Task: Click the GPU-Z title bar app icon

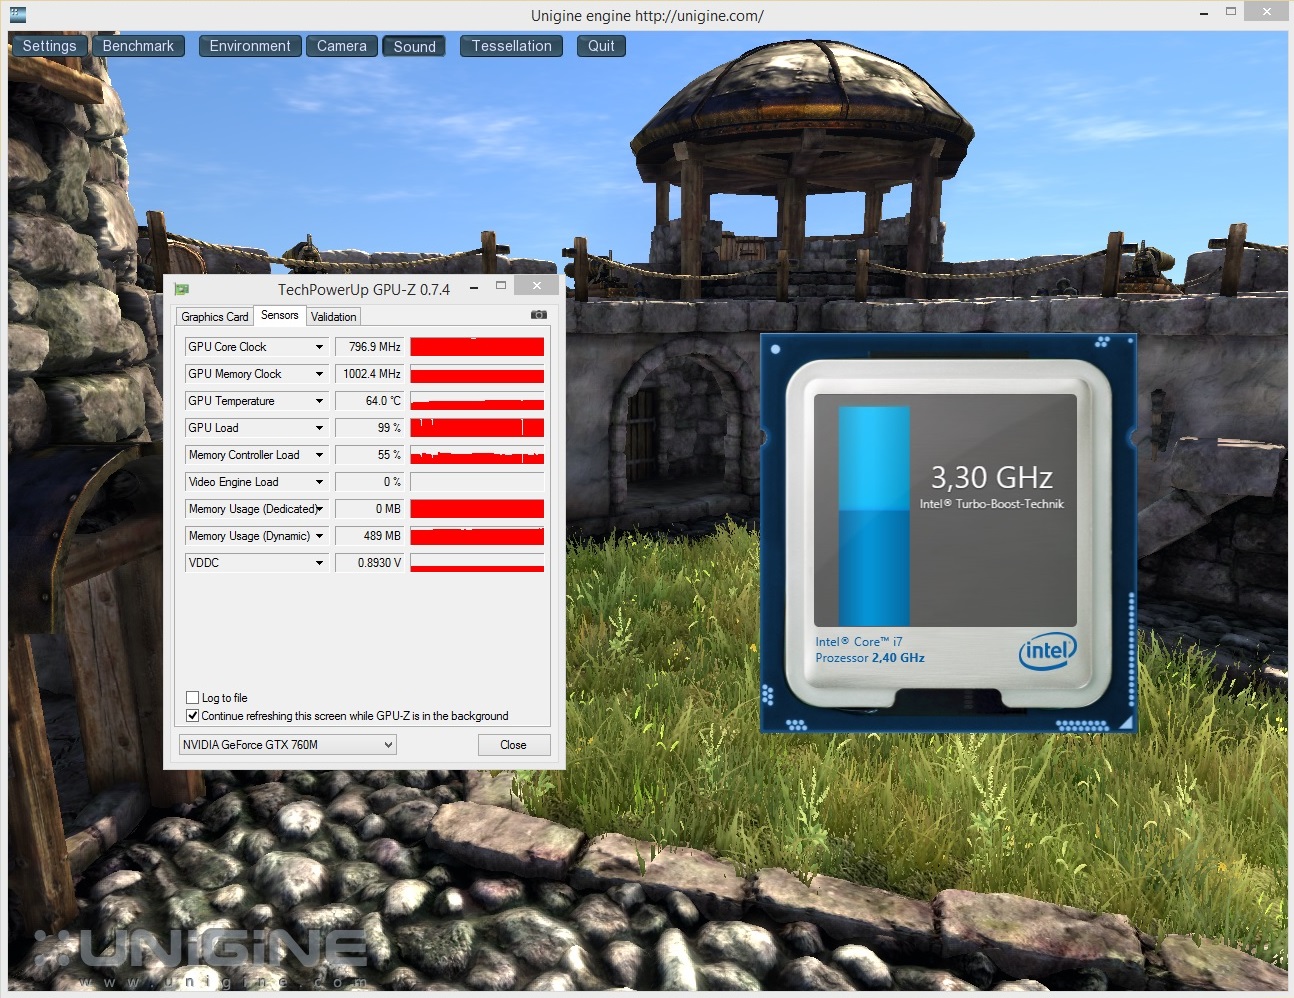Action: coord(182,289)
